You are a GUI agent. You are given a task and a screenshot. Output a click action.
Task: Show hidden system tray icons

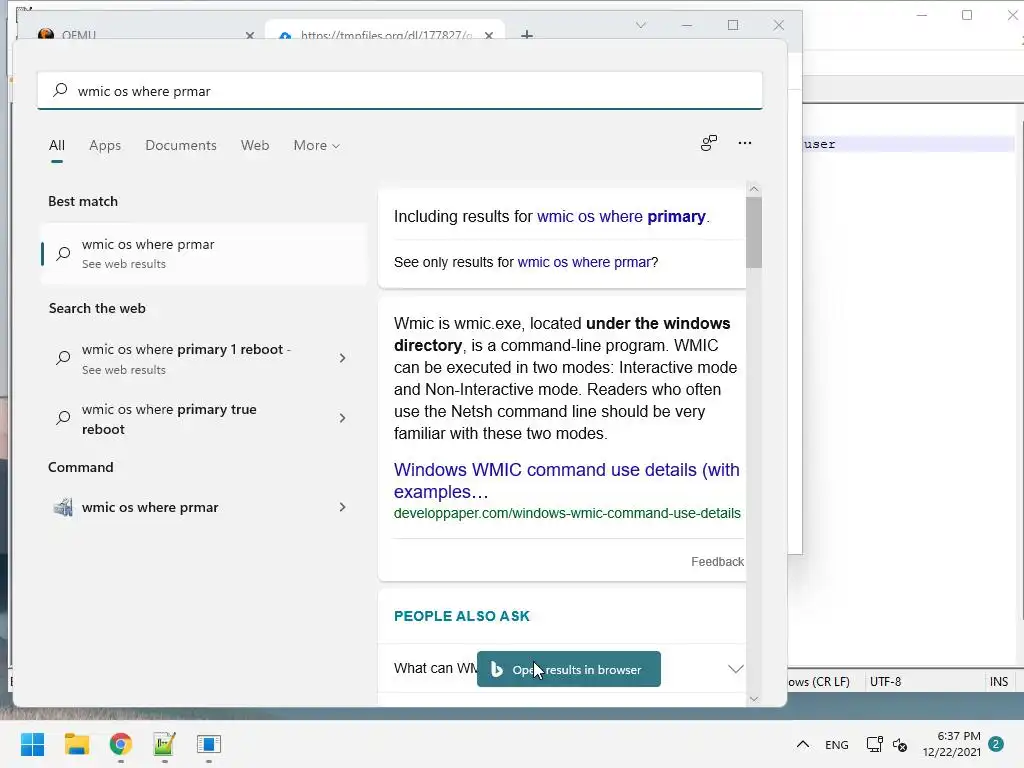coord(803,744)
